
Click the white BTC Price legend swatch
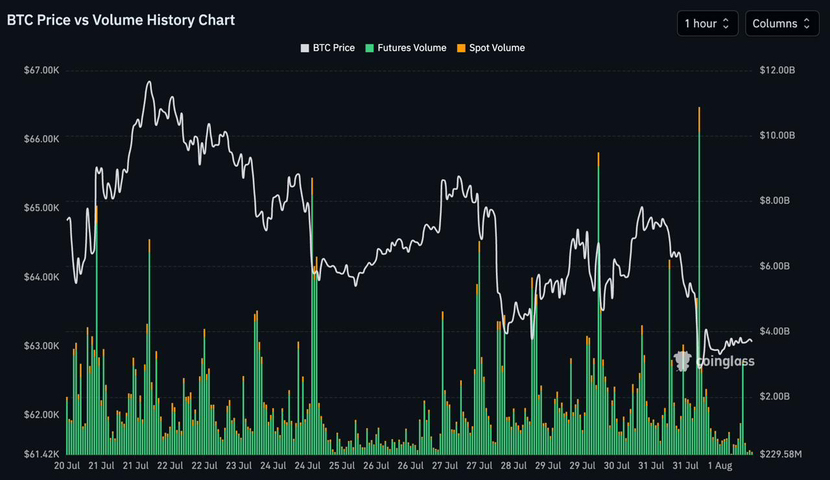pos(305,48)
